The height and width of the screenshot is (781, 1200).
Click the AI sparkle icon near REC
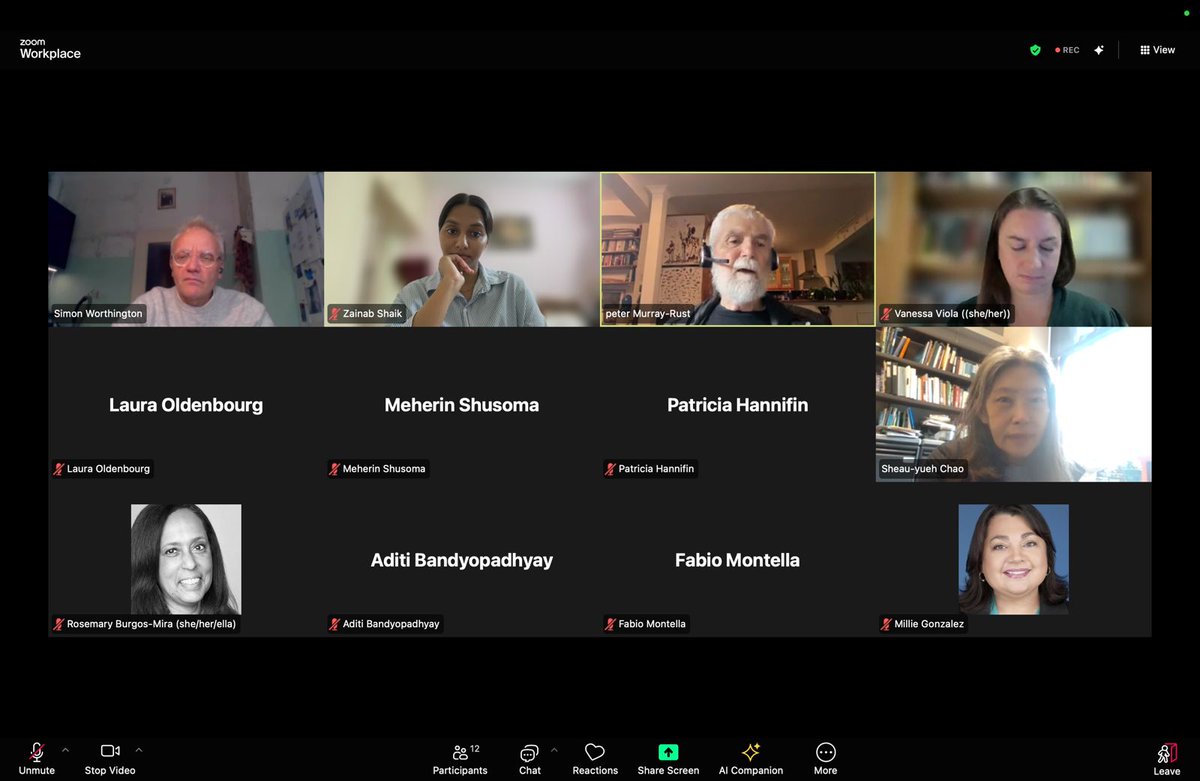pos(1099,50)
